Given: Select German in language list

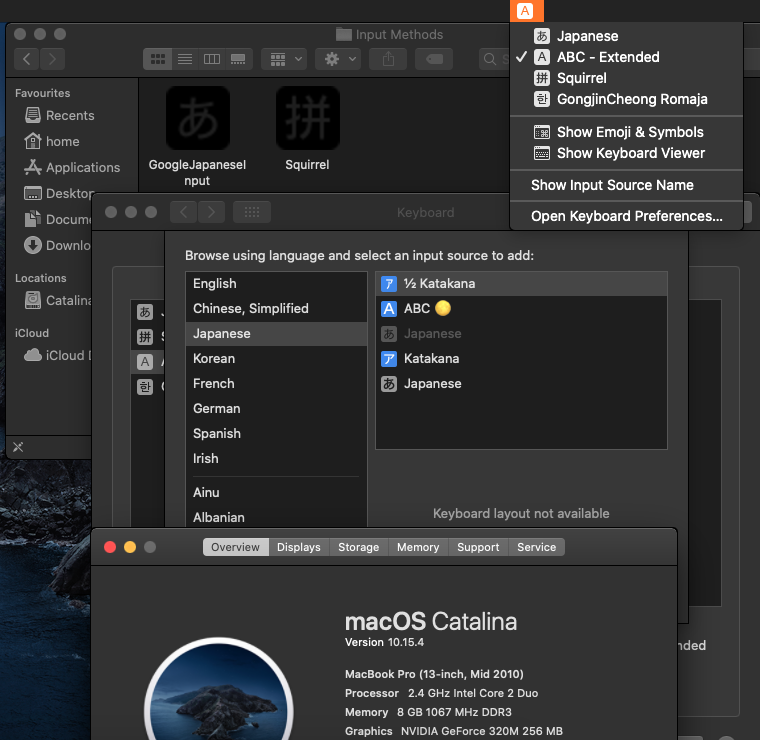Looking at the screenshot, I should (x=276, y=409).
